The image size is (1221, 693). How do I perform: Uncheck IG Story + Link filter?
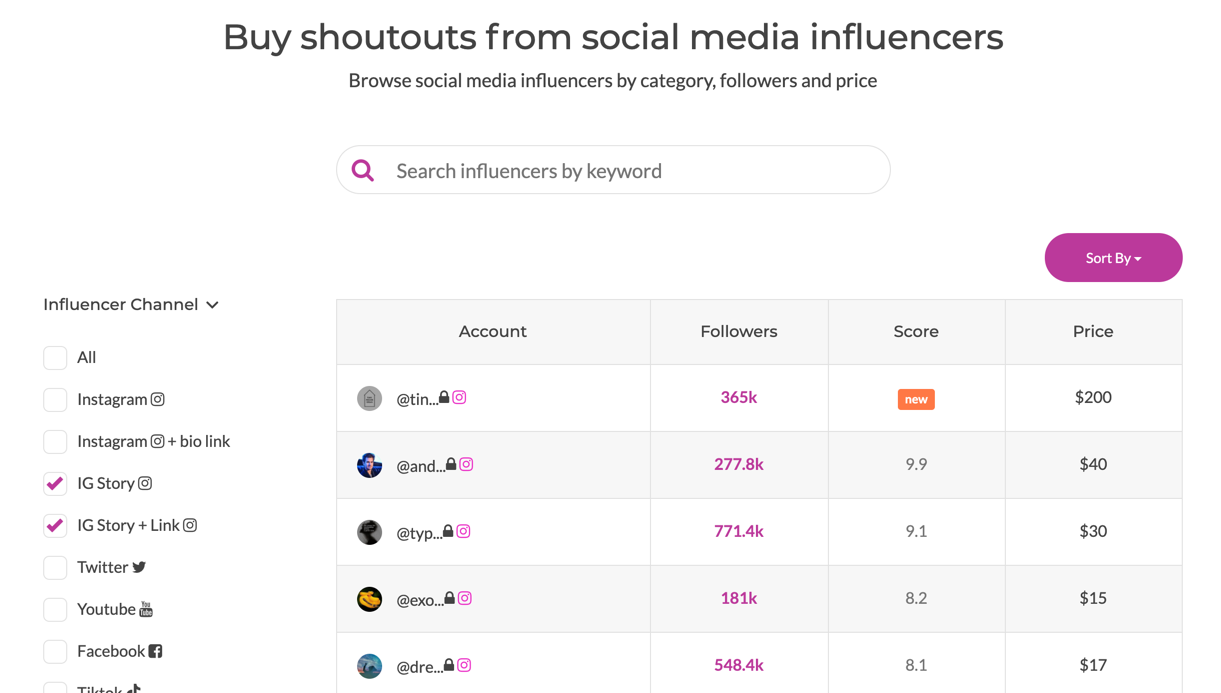tap(55, 525)
